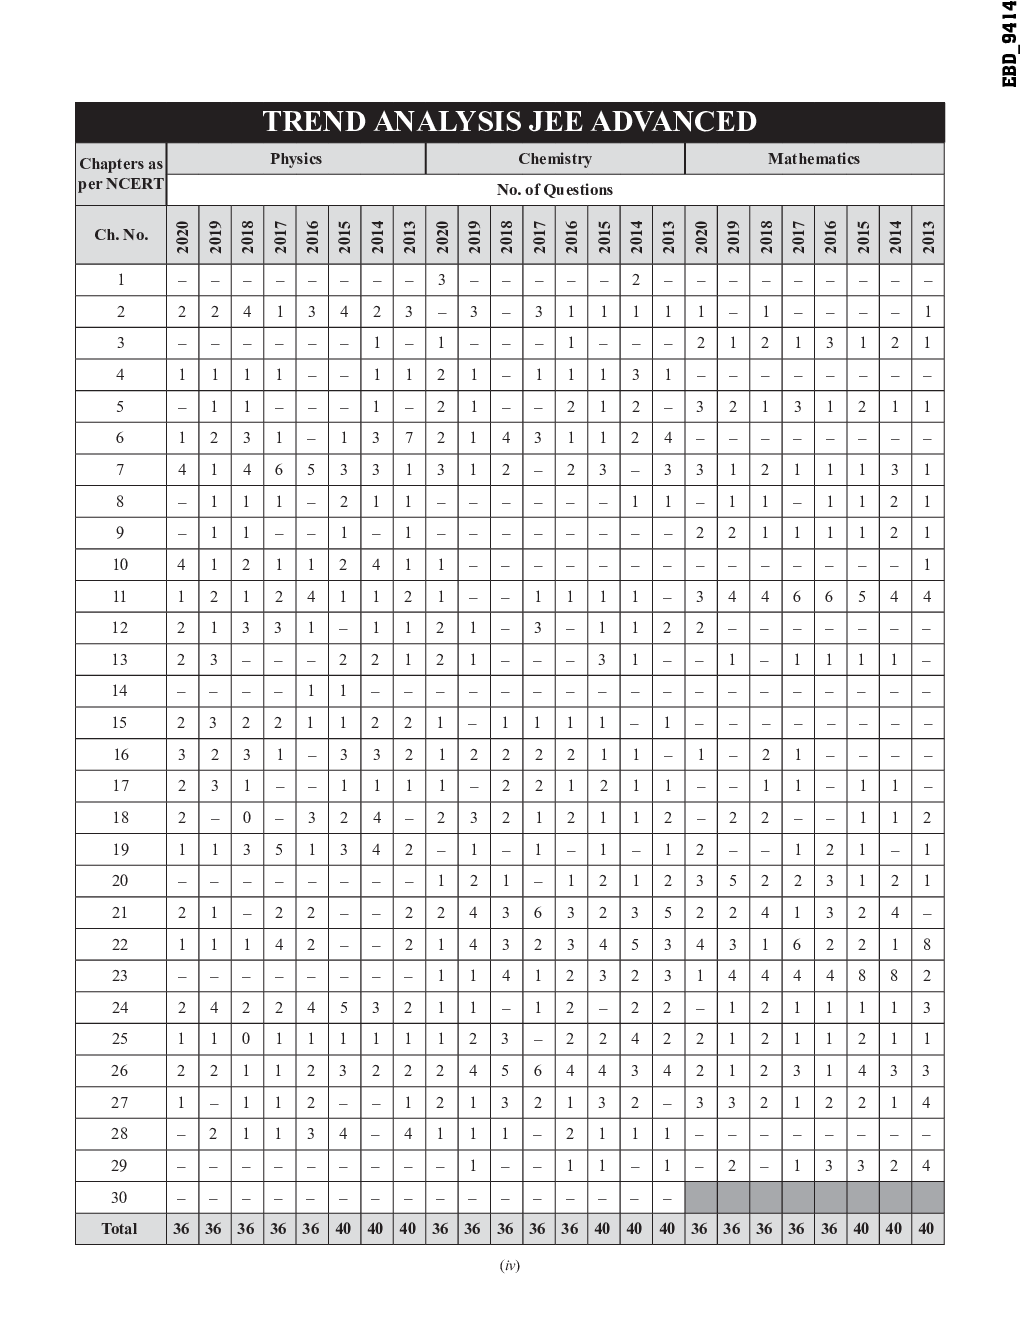Select the Physics column group header
The height and width of the screenshot is (1320, 1020).
point(296,159)
